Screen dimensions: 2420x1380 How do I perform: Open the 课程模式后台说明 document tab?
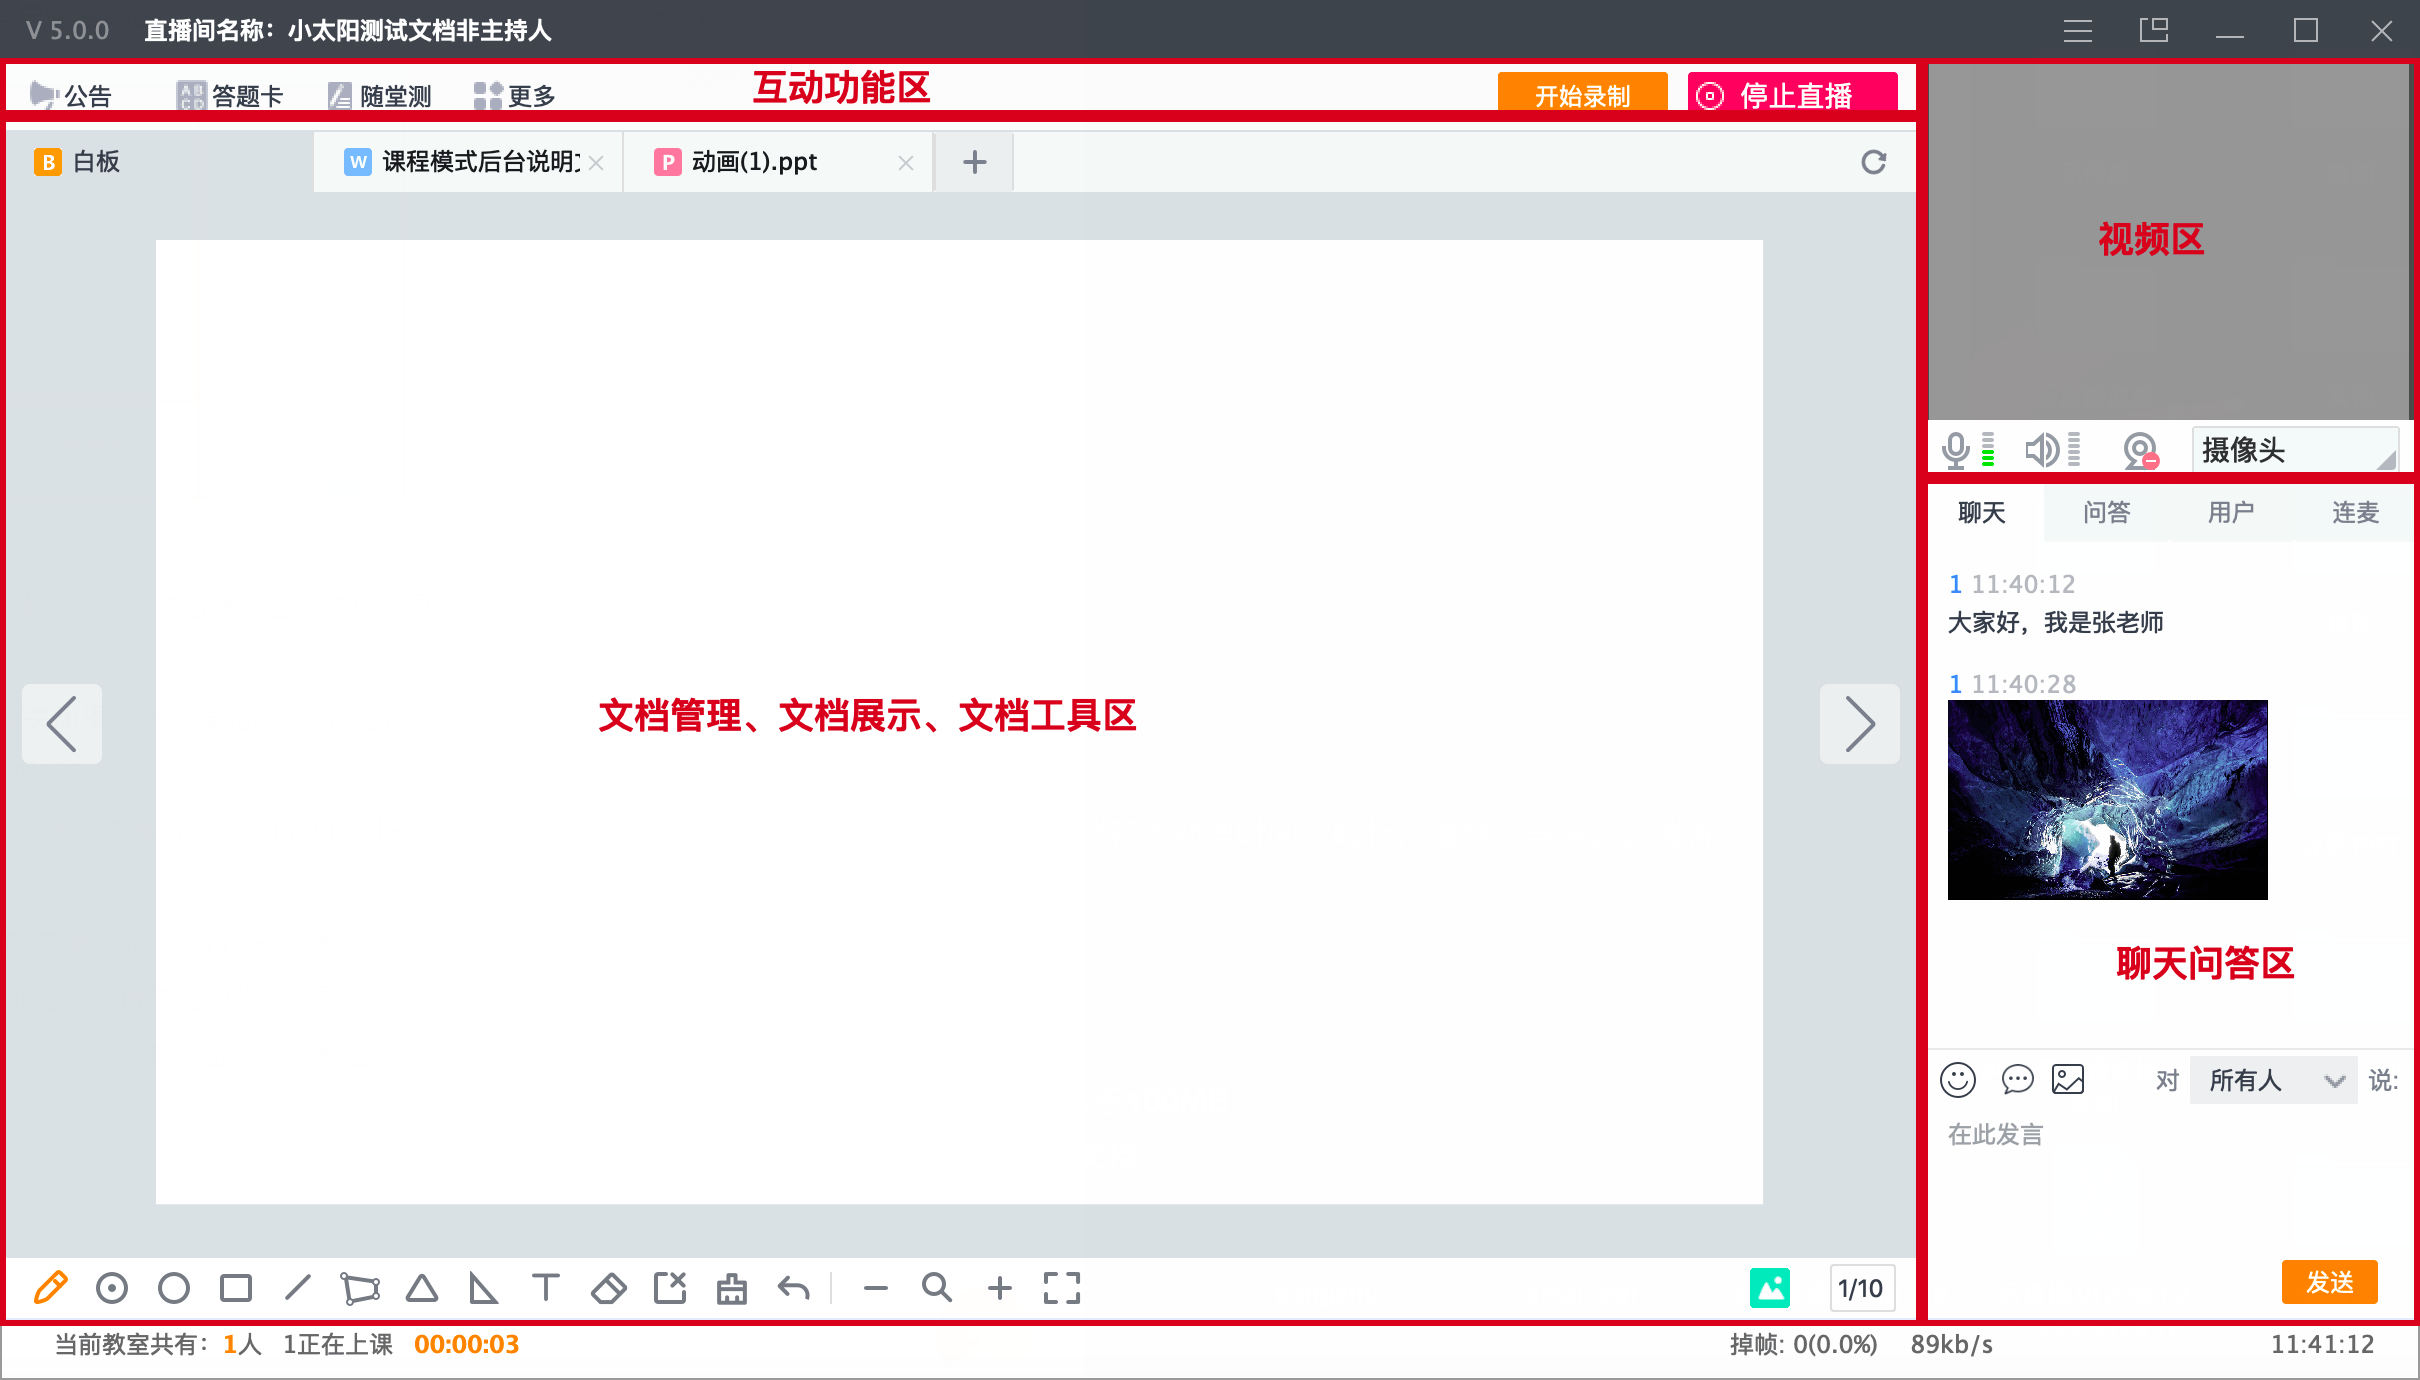[468, 162]
